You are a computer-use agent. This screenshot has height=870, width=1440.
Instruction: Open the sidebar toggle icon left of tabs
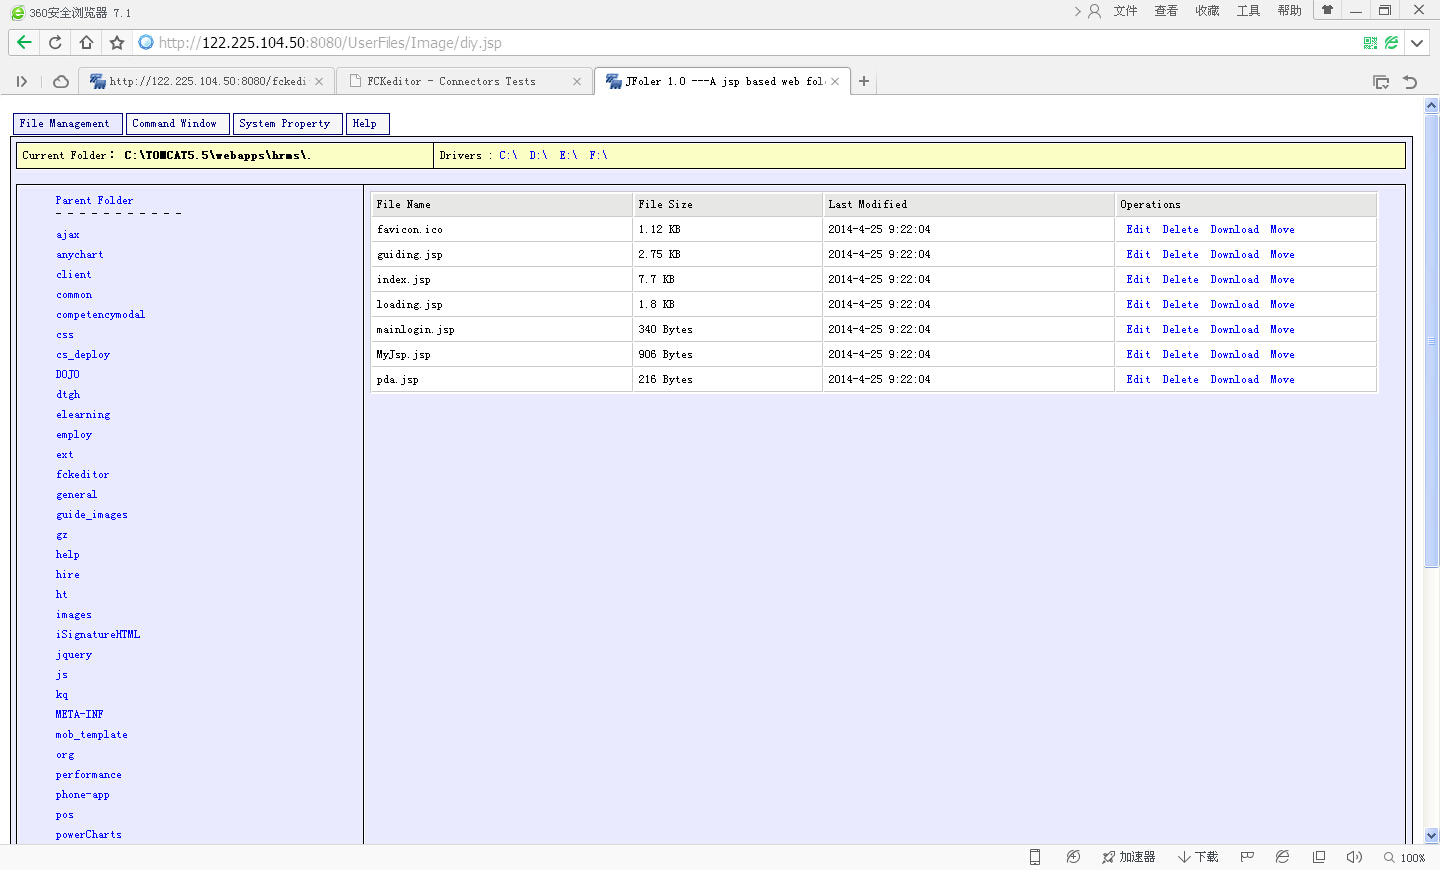(x=22, y=82)
